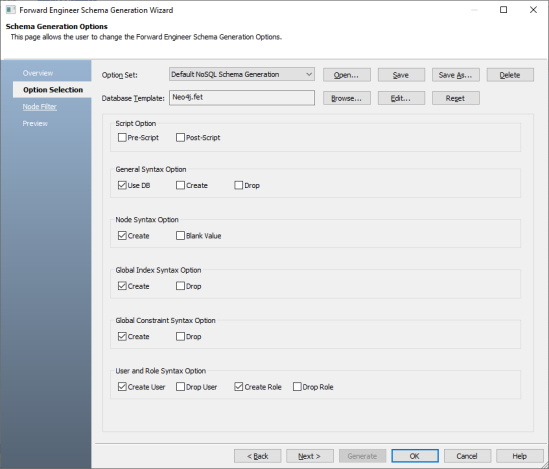The width and height of the screenshot is (549, 469).
Task: Enable the Drop User checkbox
Action: [180, 387]
